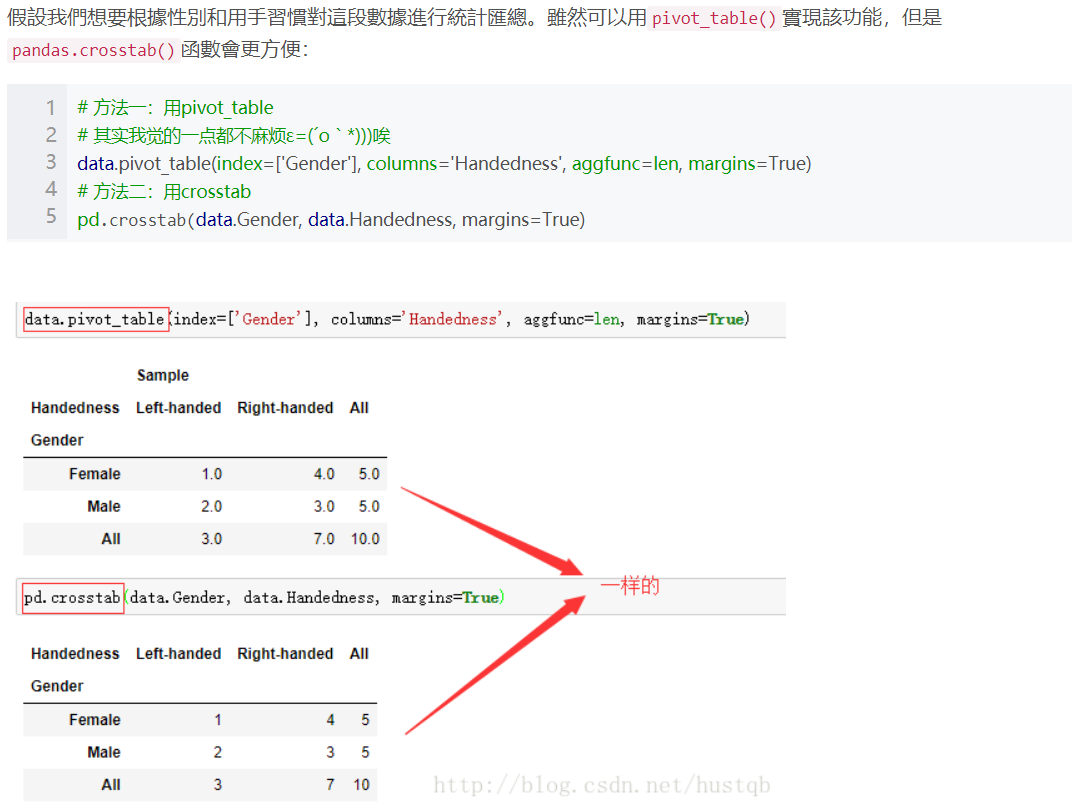Click line number 4 in the code block
1078x809 pixels.
pos(51,191)
